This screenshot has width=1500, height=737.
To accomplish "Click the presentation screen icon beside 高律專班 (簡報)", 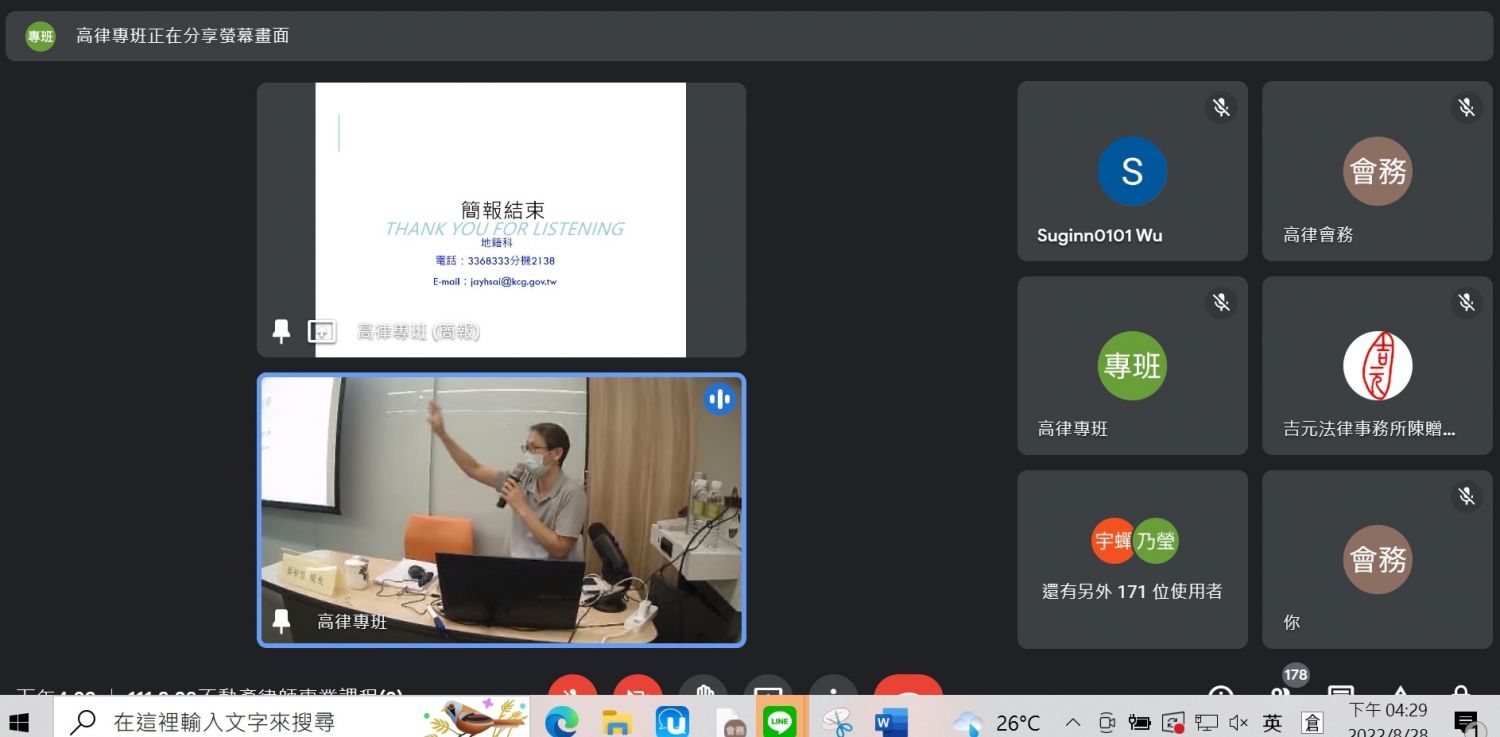I will pyautogui.click(x=321, y=331).
